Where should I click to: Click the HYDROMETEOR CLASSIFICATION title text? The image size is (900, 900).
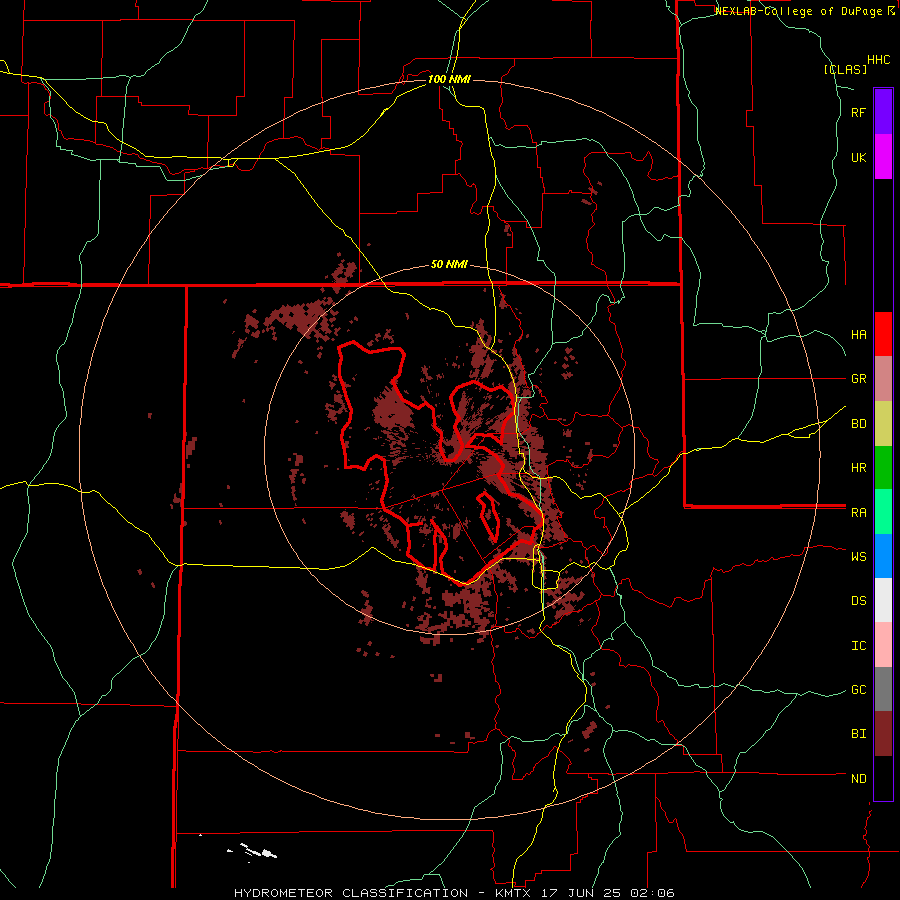coord(351,893)
